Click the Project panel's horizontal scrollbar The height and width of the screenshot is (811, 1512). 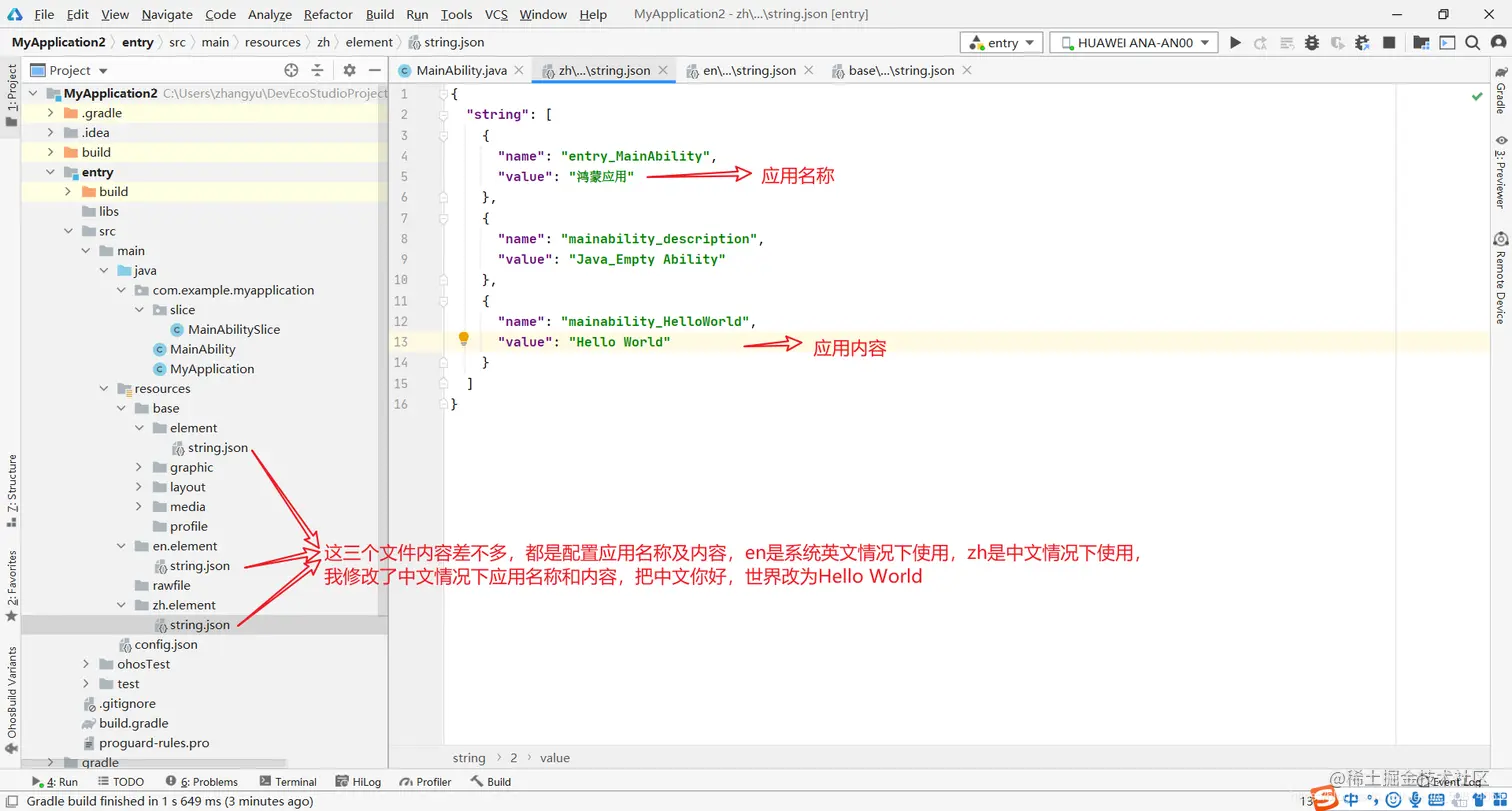point(153,763)
